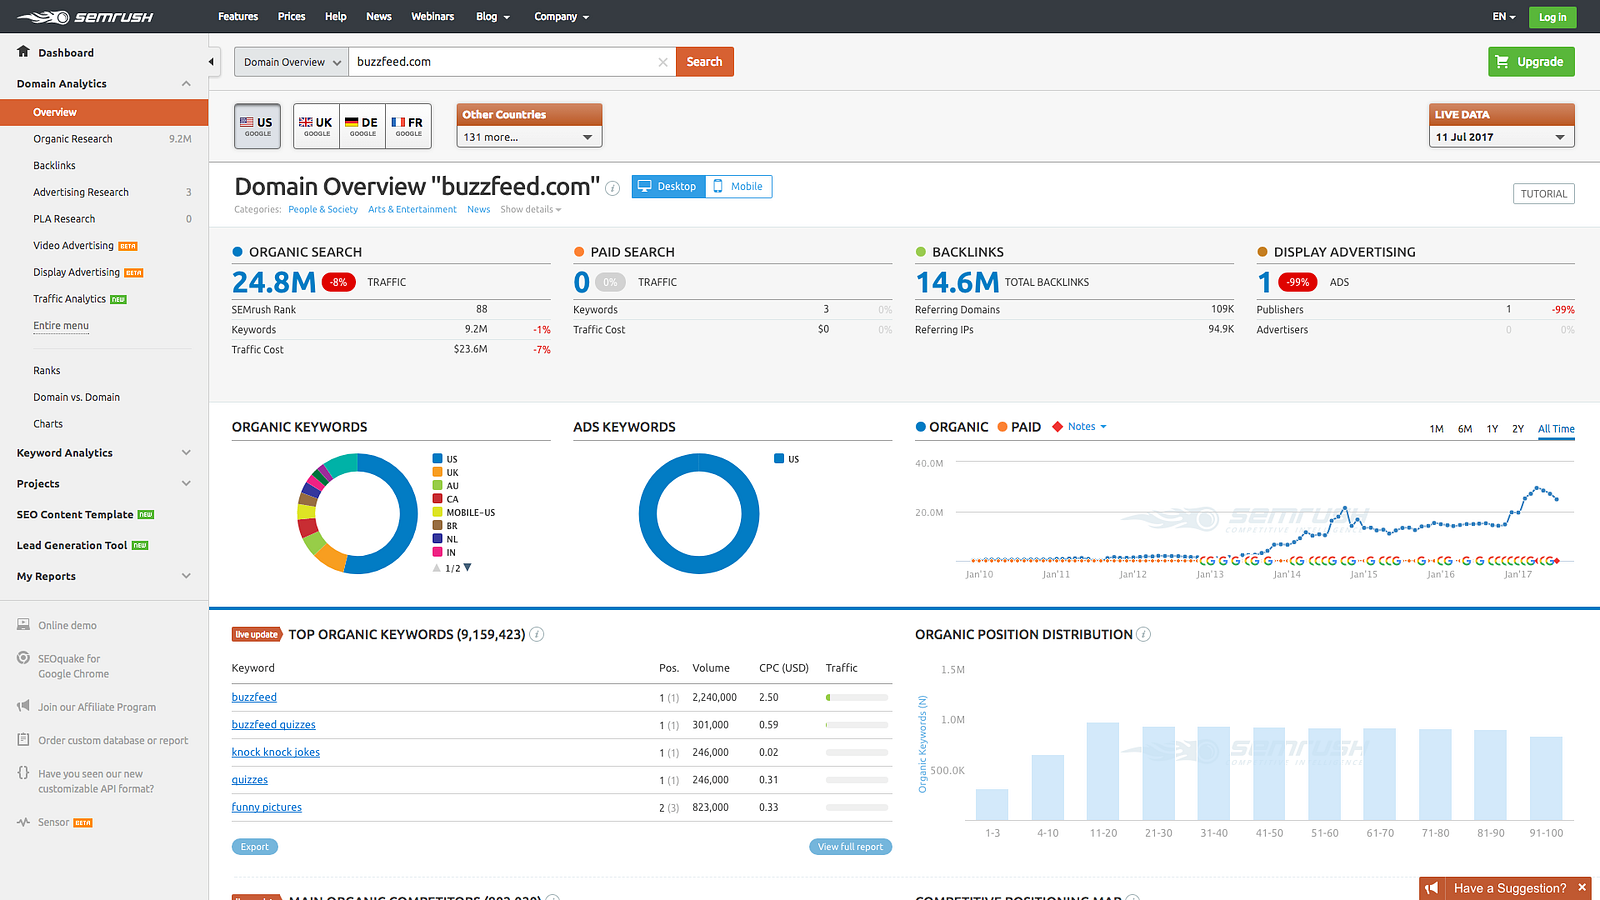Select 1M time range tab
Screen dimensions: 1600x900
1436,429
